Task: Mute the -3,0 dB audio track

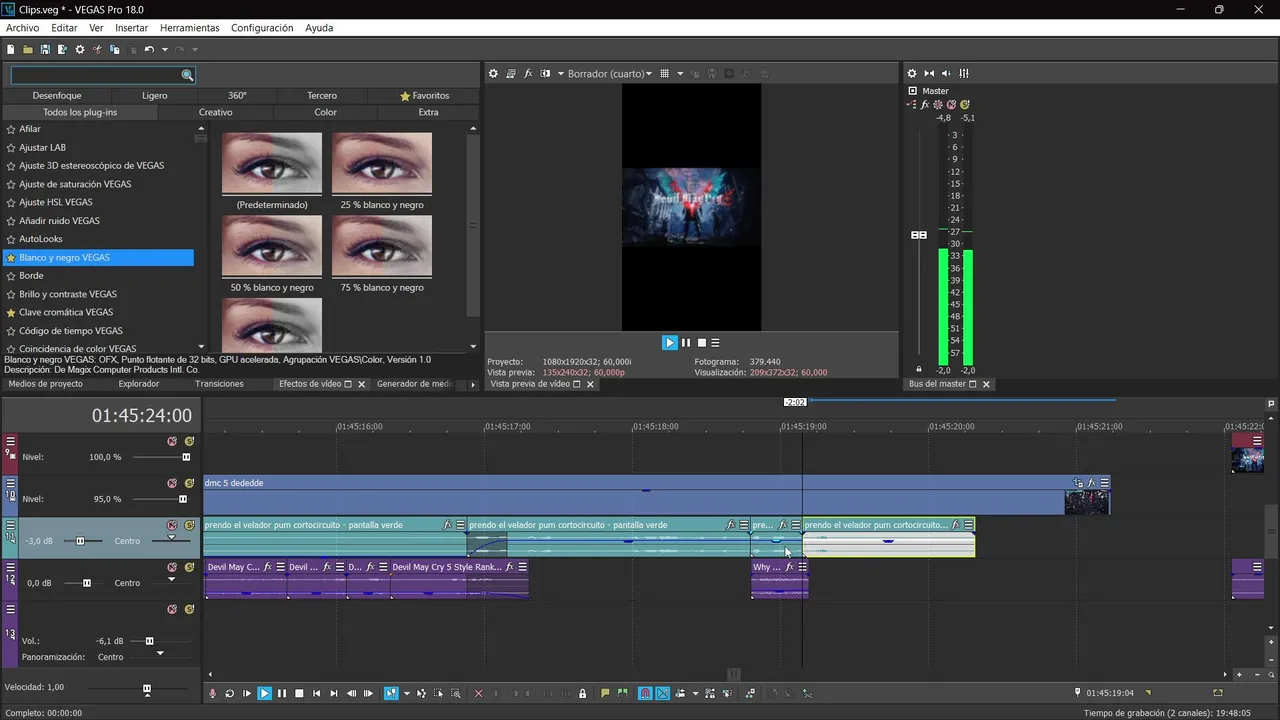Action: [172, 525]
